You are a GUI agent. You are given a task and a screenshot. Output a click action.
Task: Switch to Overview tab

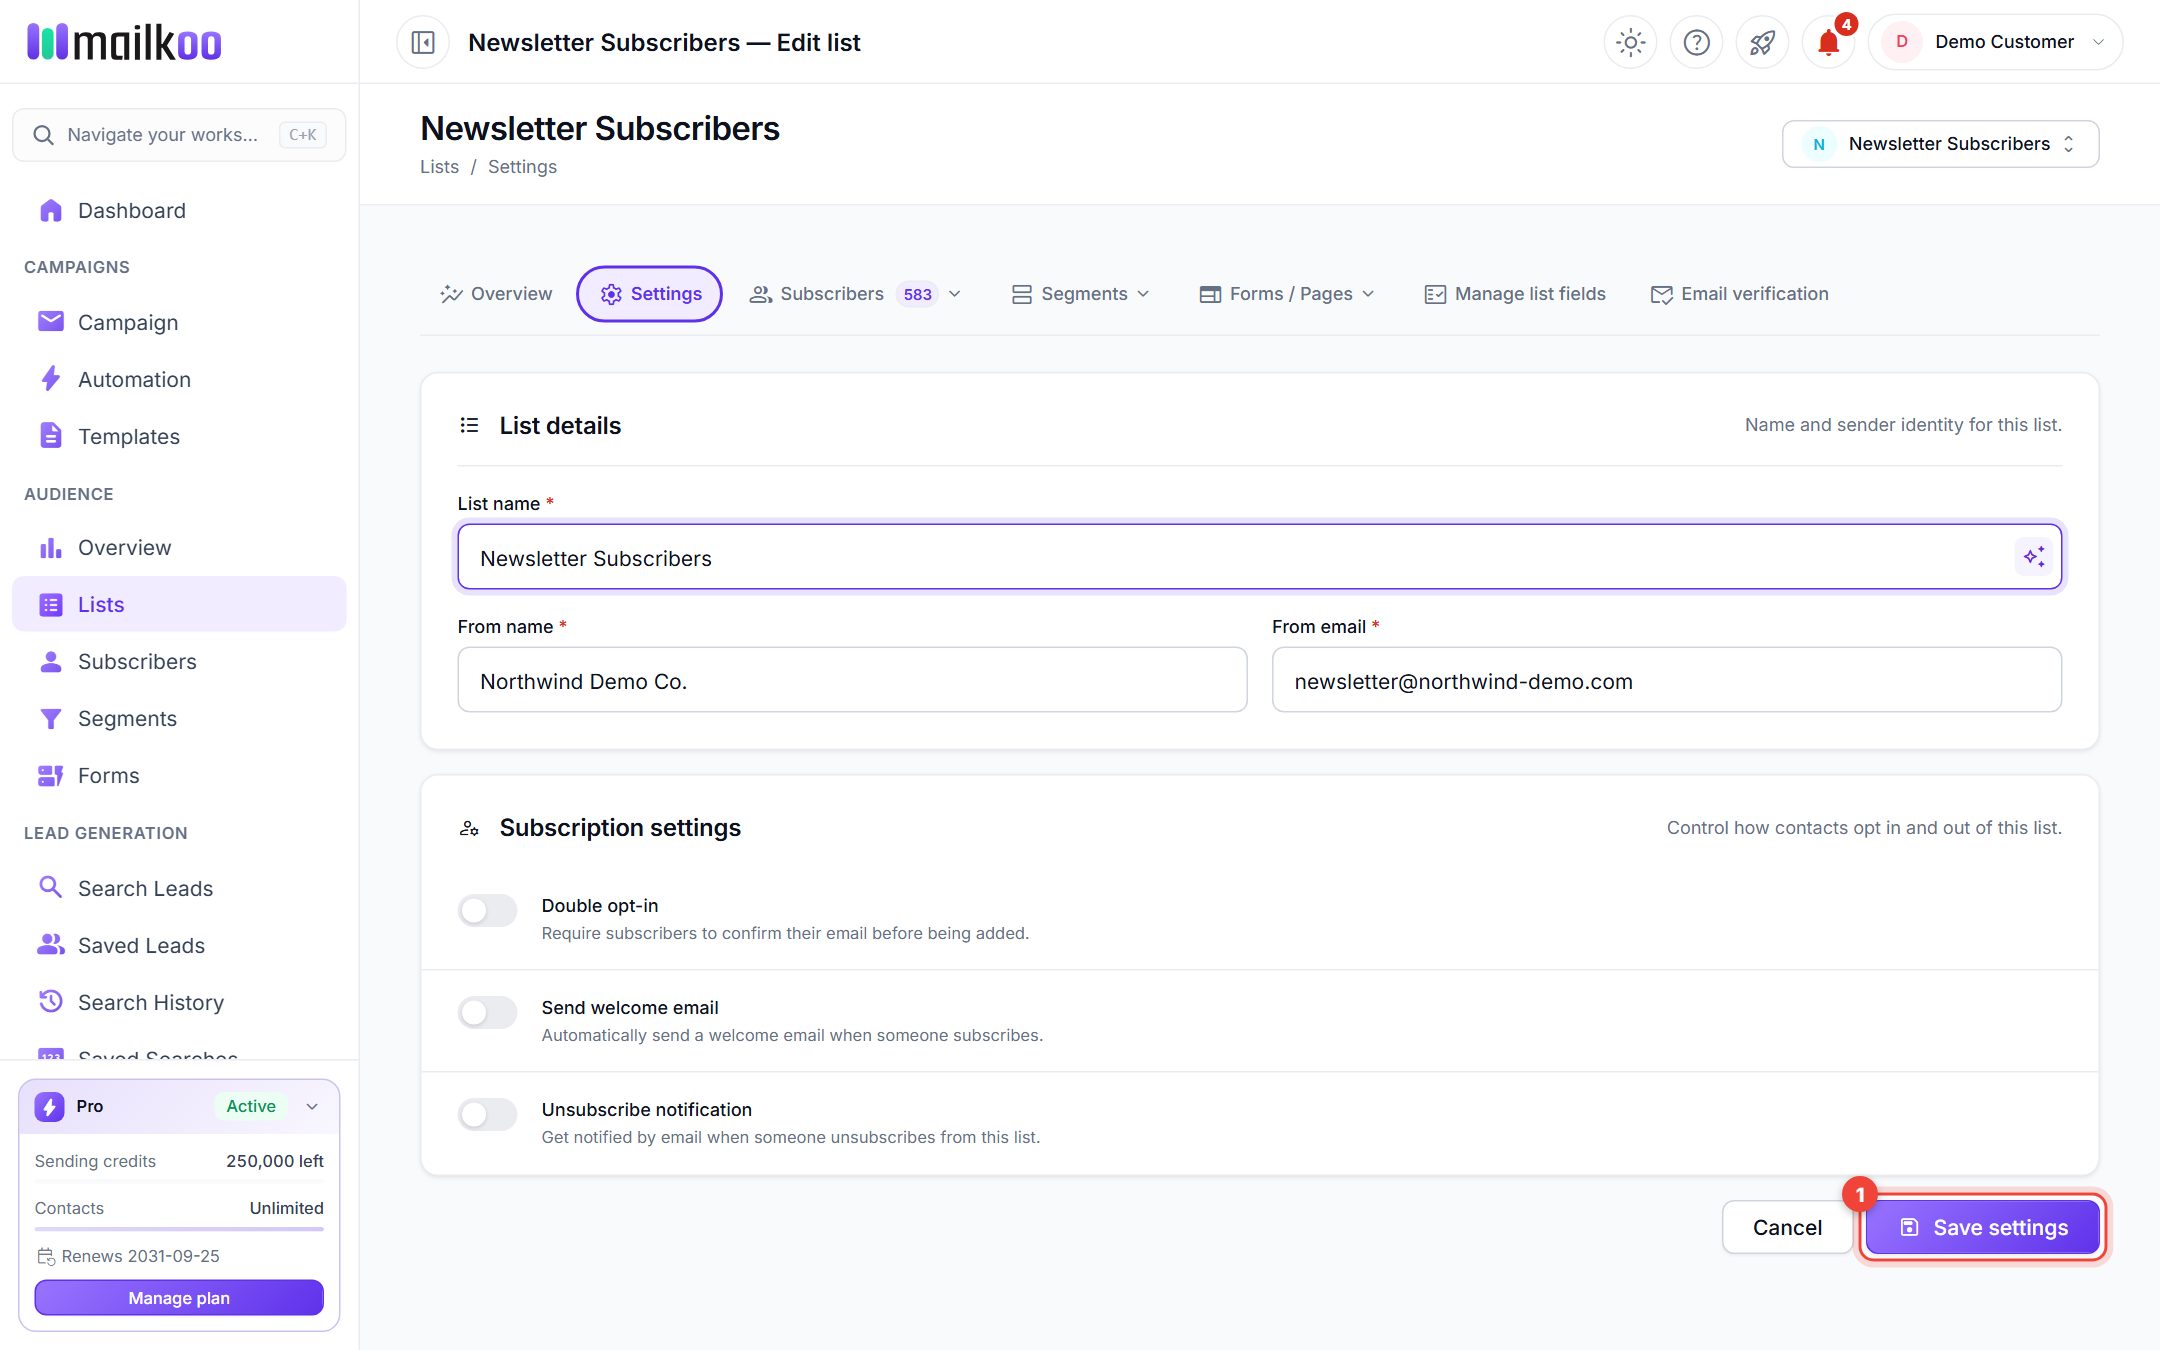coord(496,294)
